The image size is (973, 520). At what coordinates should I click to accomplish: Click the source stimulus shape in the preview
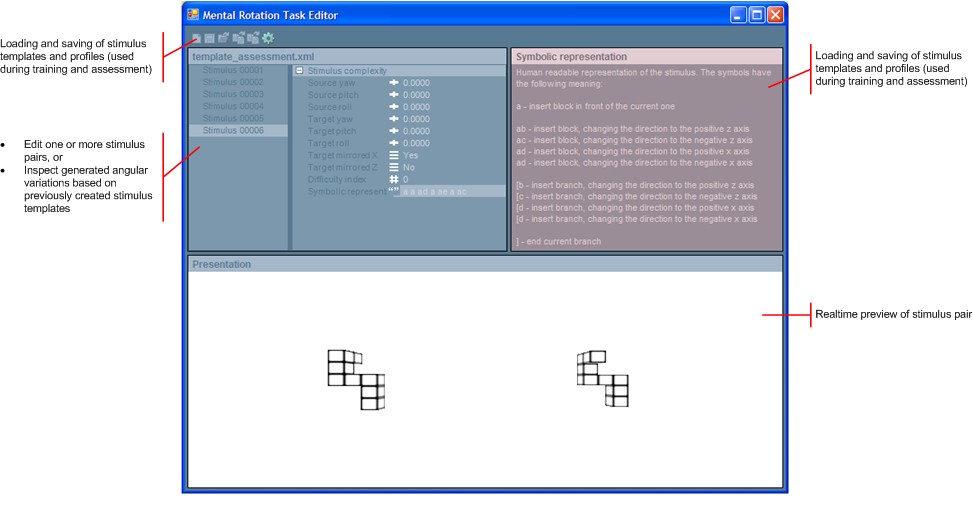click(x=356, y=379)
